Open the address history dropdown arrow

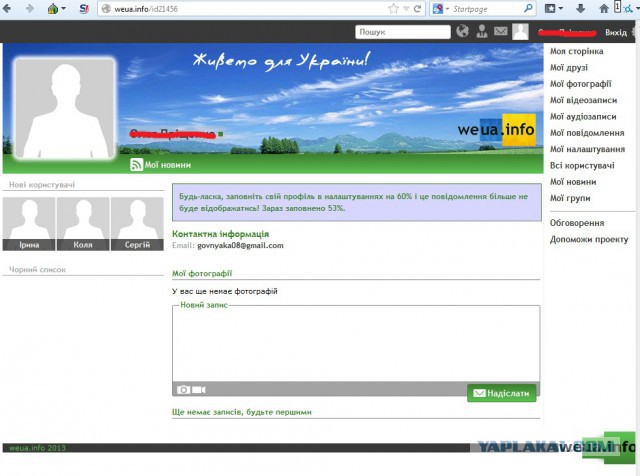[x=406, y=9]
